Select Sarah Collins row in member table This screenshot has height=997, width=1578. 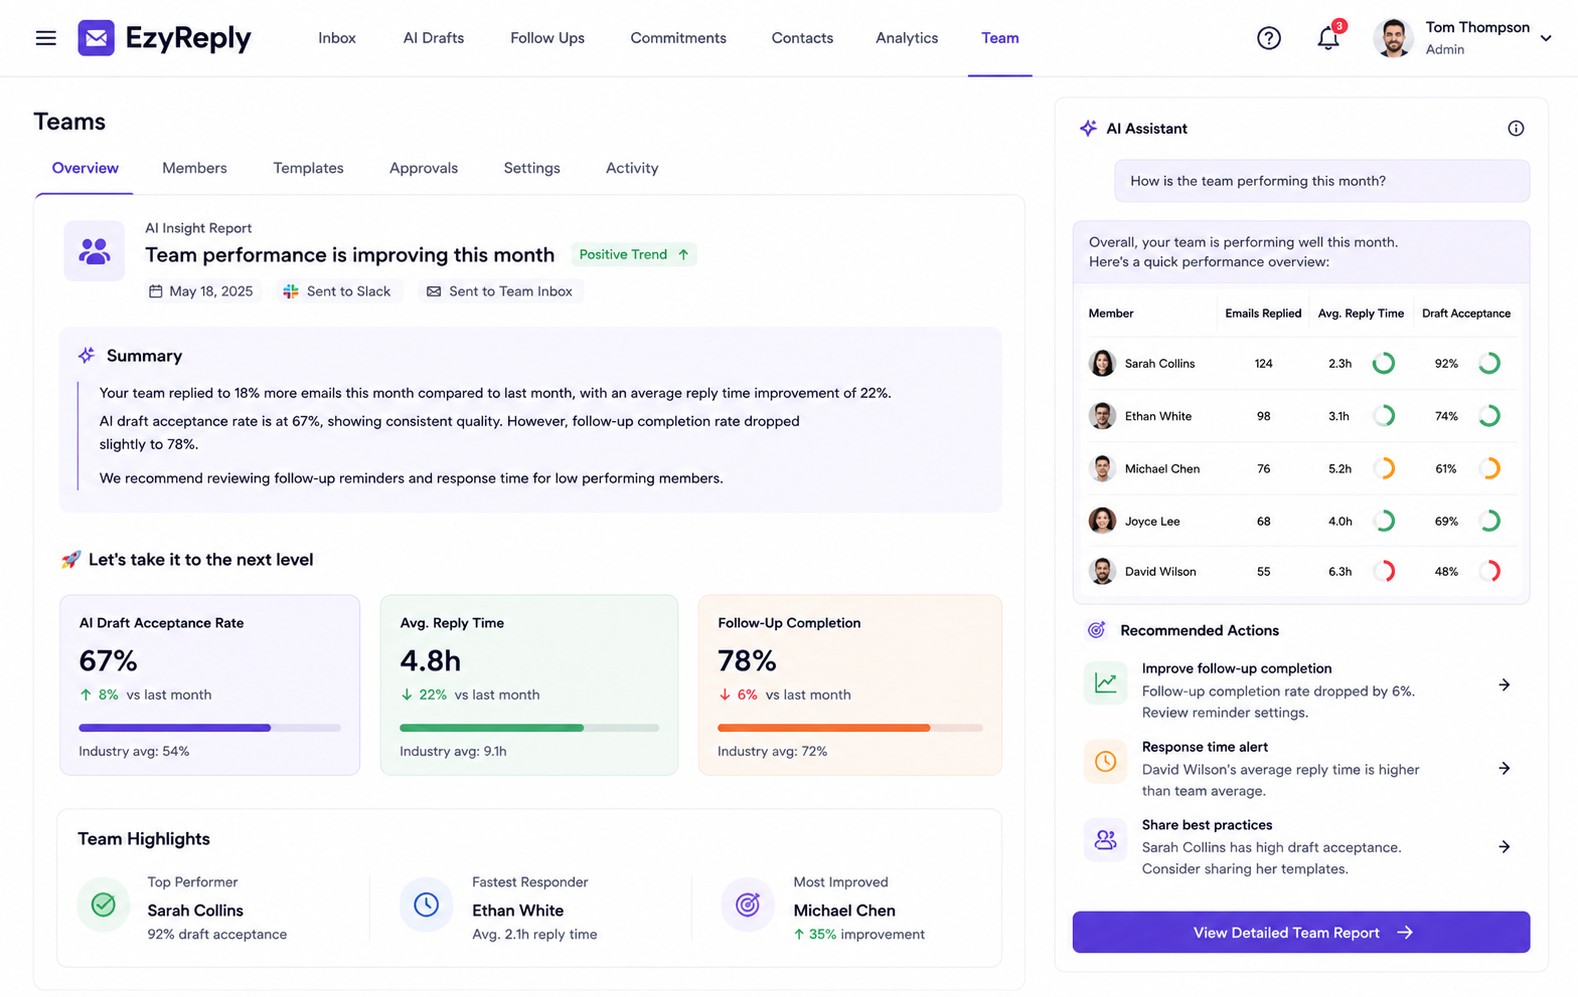[1300, 363]
